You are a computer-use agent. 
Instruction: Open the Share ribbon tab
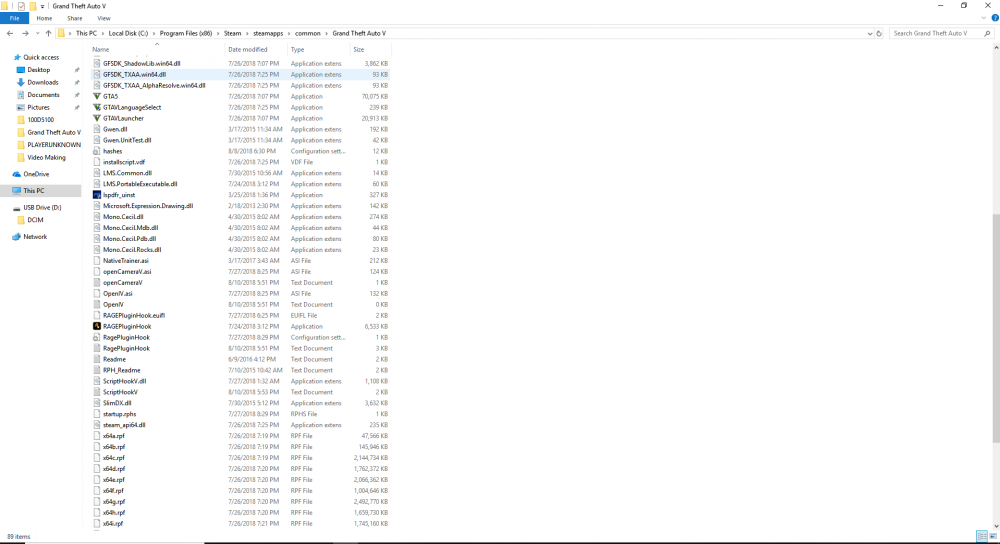[75, 18]
